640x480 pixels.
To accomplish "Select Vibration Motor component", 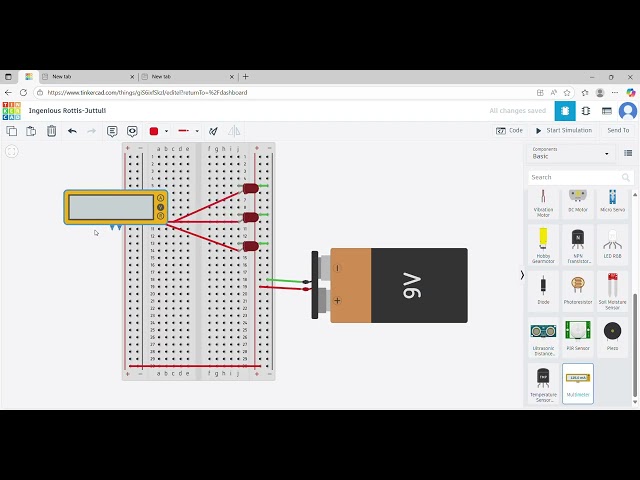I will (543, 204).
